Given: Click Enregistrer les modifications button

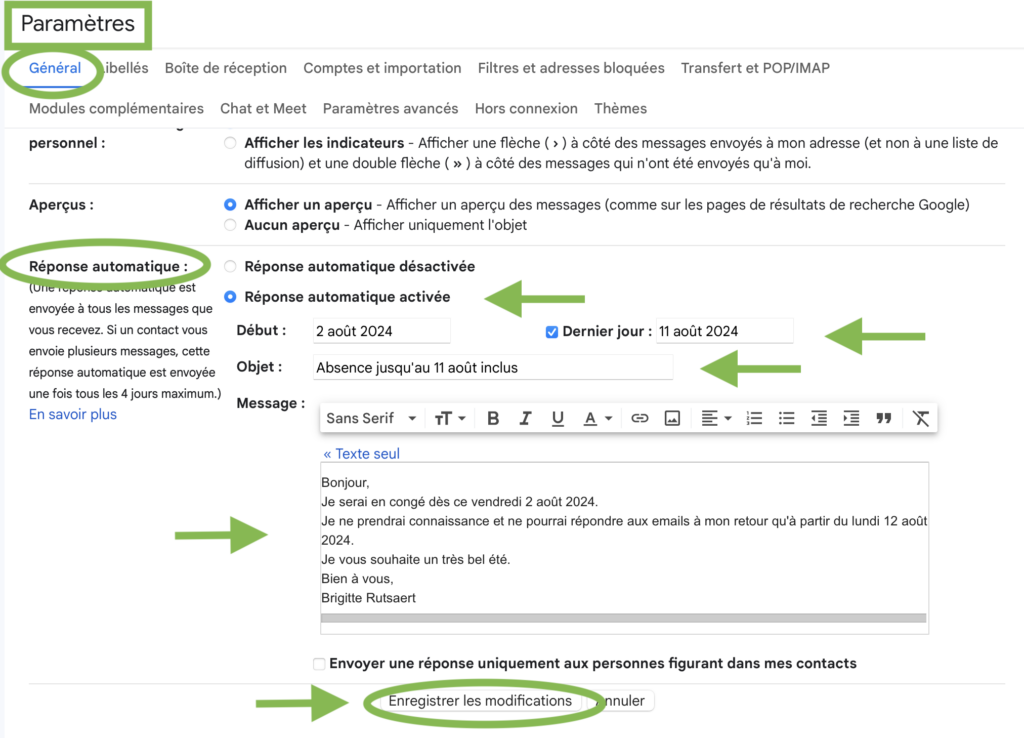Looking at the screenshot, I should click(480, 701).
